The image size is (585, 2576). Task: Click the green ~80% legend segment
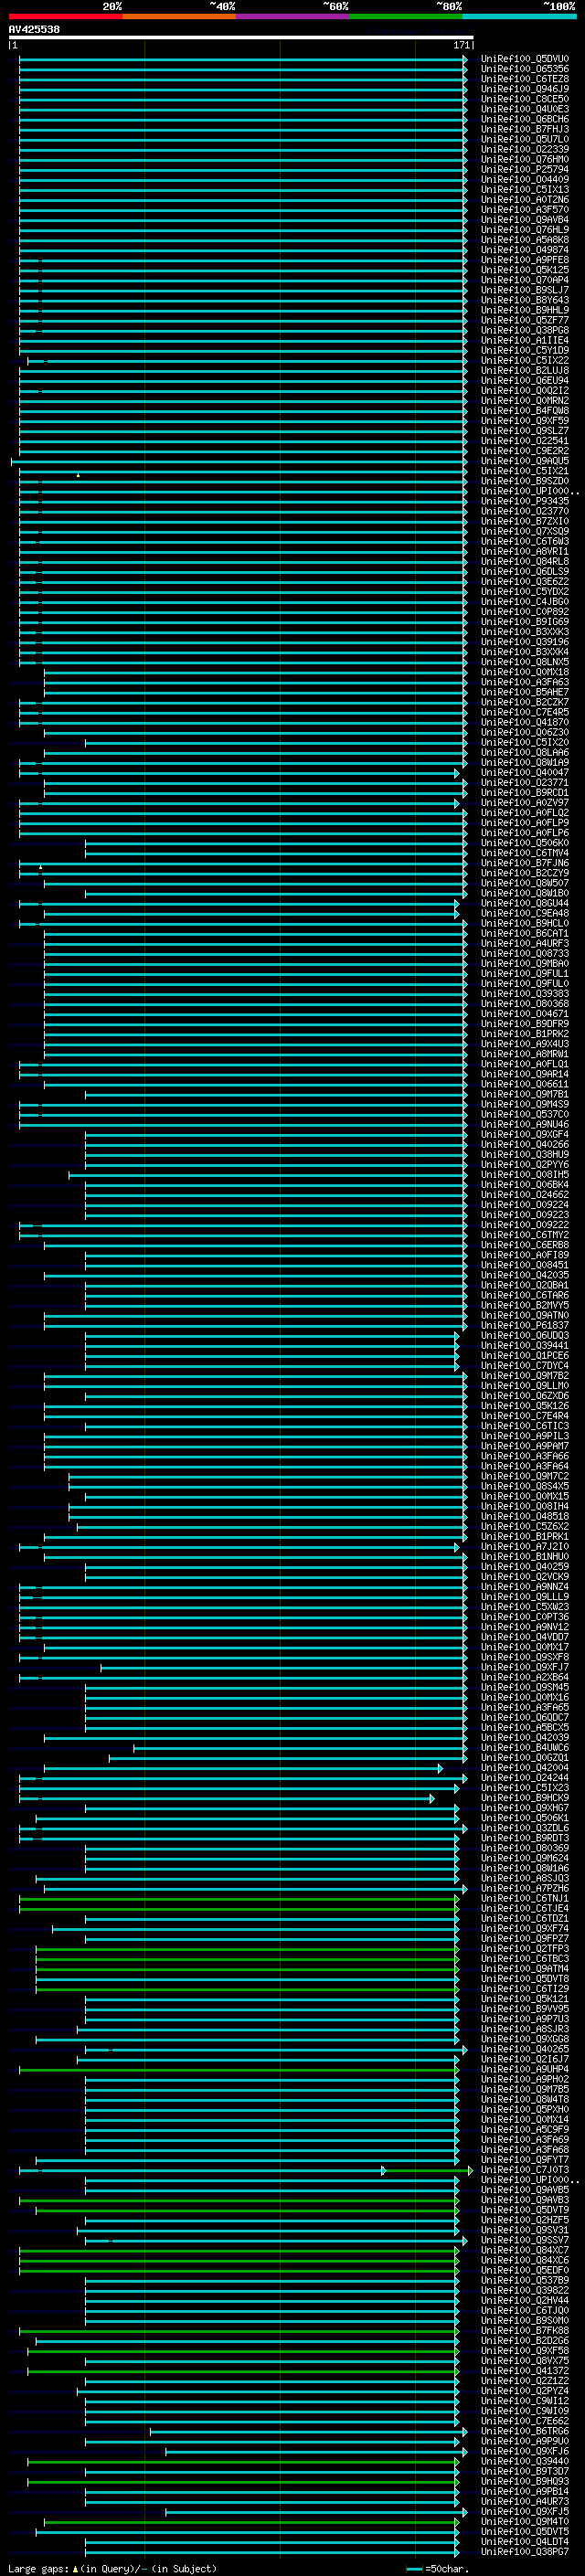[406, 16]
